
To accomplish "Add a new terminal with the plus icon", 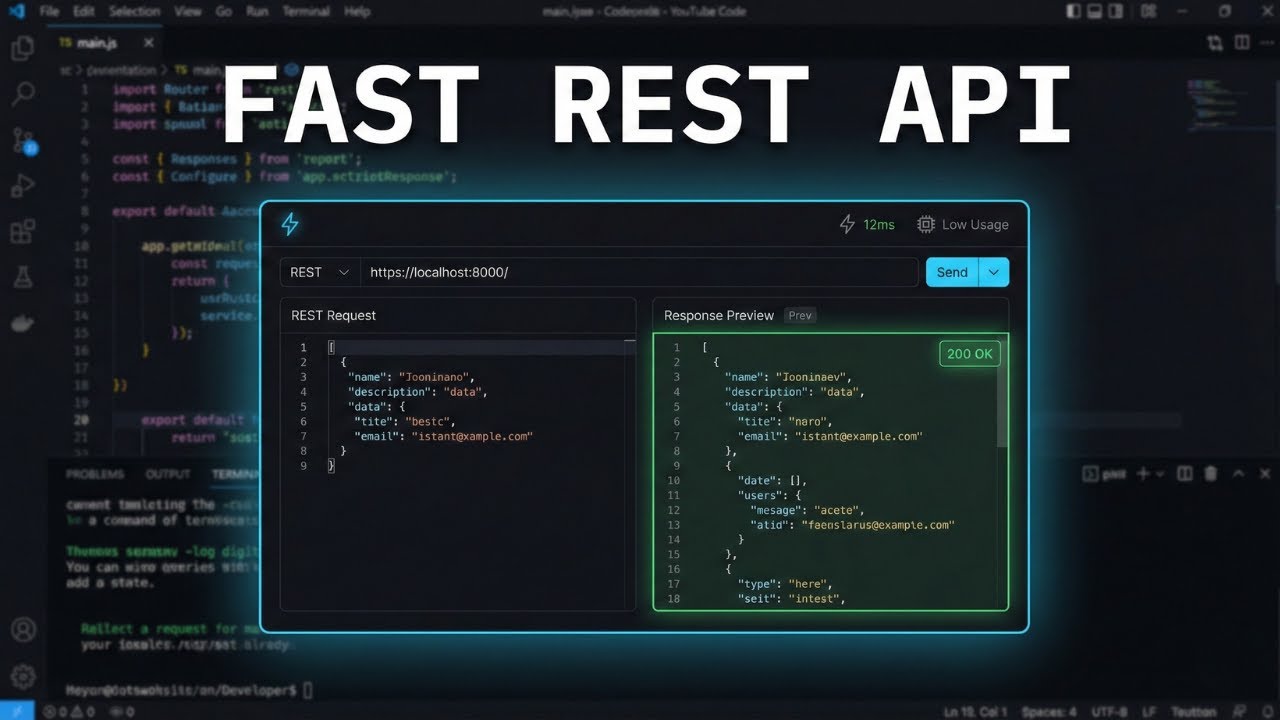I will pyautogui.click(x=1144, y=473).
